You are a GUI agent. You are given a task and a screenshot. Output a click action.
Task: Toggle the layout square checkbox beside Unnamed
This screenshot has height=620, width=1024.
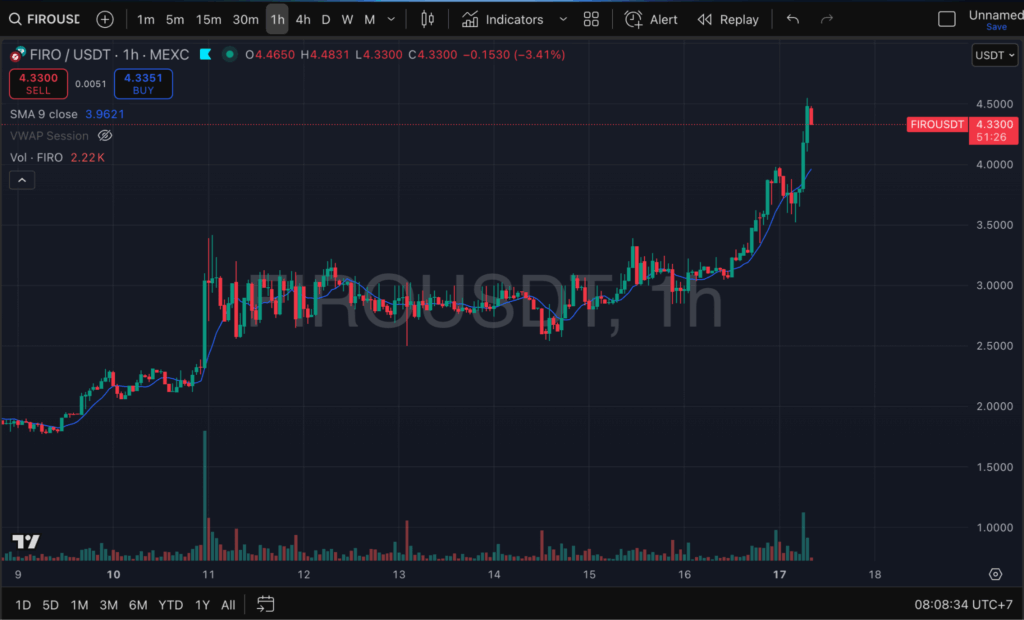[x=946, y=19]
